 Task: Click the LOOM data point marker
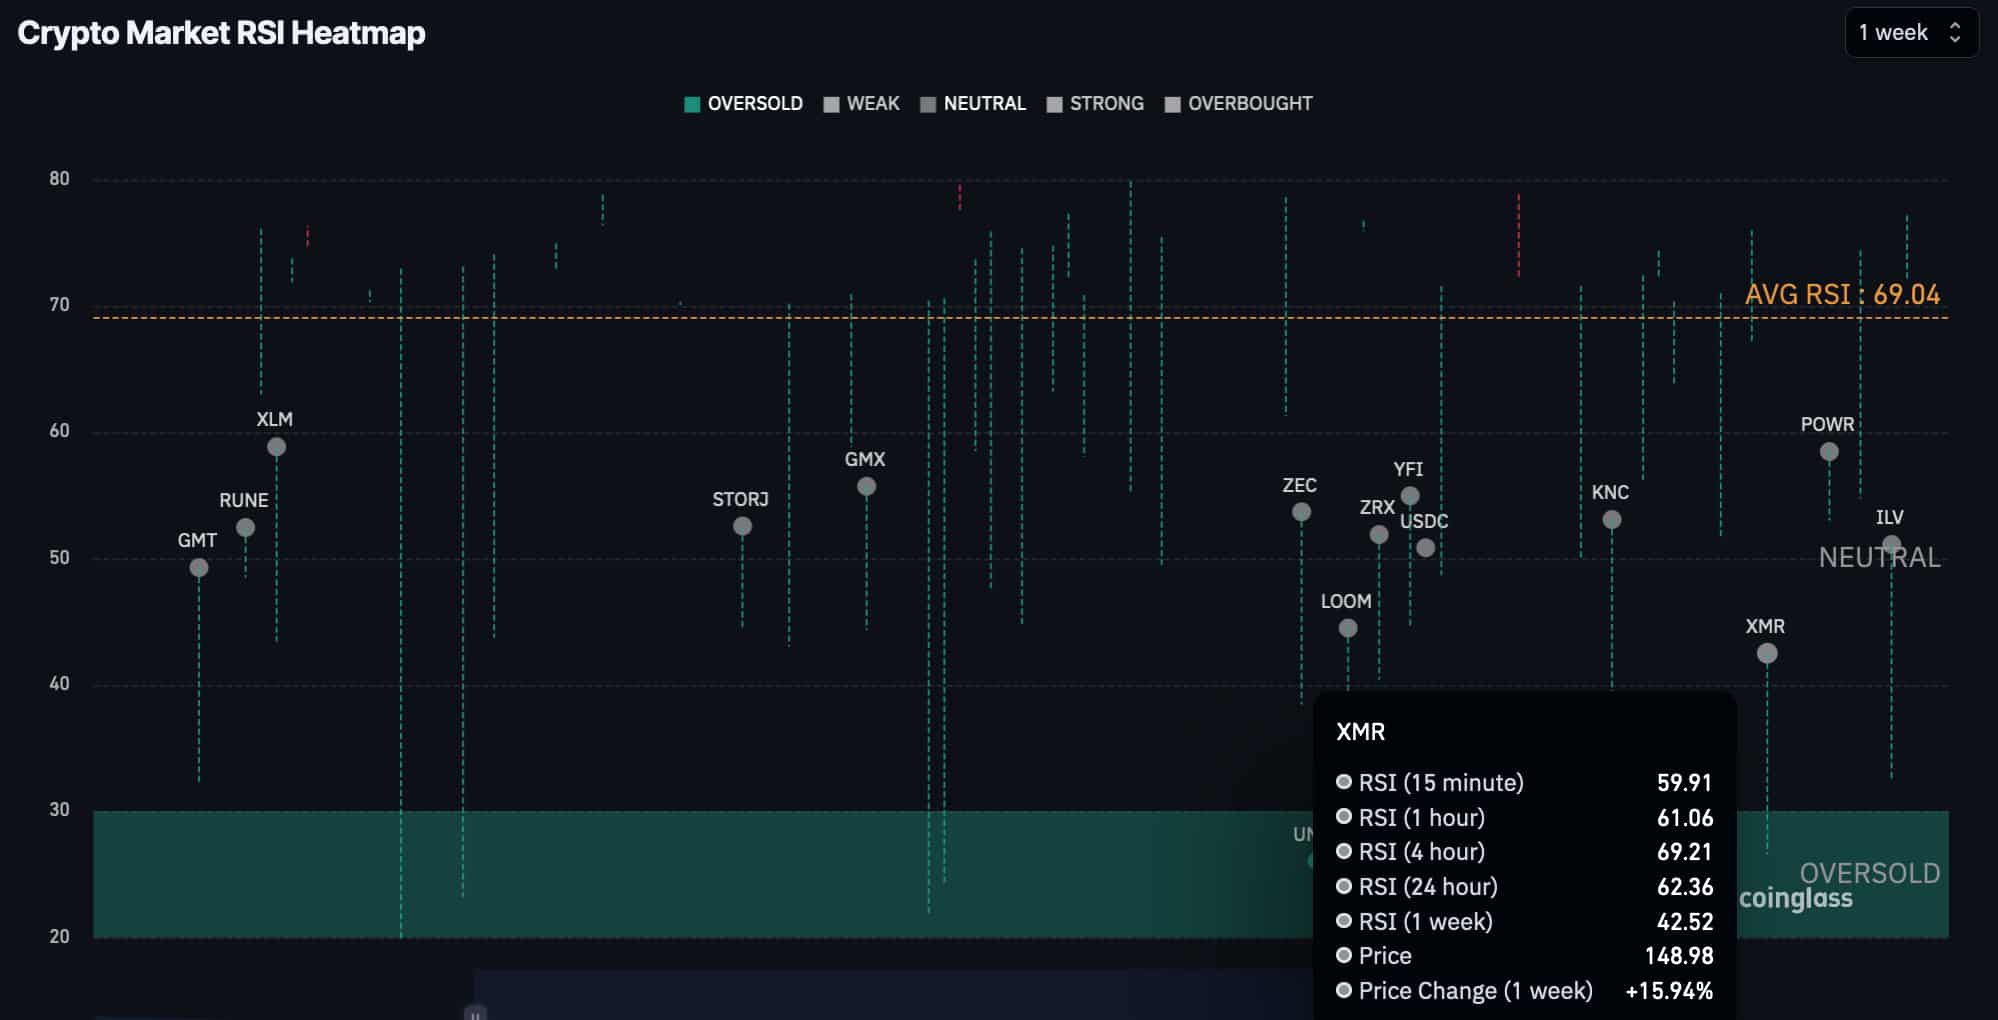pyautogui.click(x=1348, y=628)
